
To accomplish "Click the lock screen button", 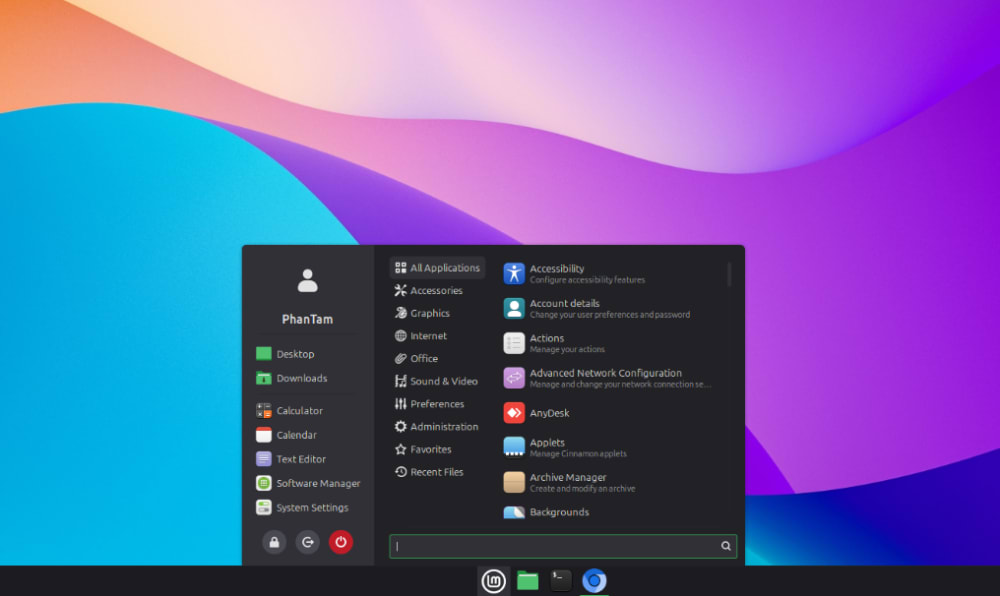I will click(x=274, y=542).
